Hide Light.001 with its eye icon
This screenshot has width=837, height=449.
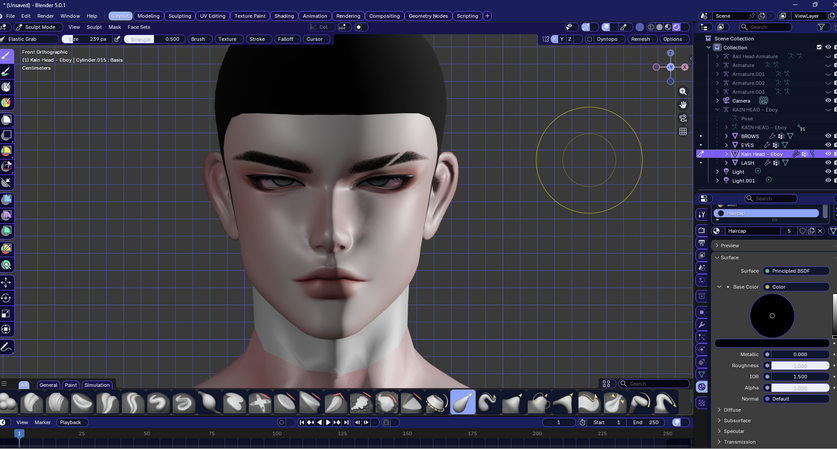pyautogui.click(x=828, y=180)
